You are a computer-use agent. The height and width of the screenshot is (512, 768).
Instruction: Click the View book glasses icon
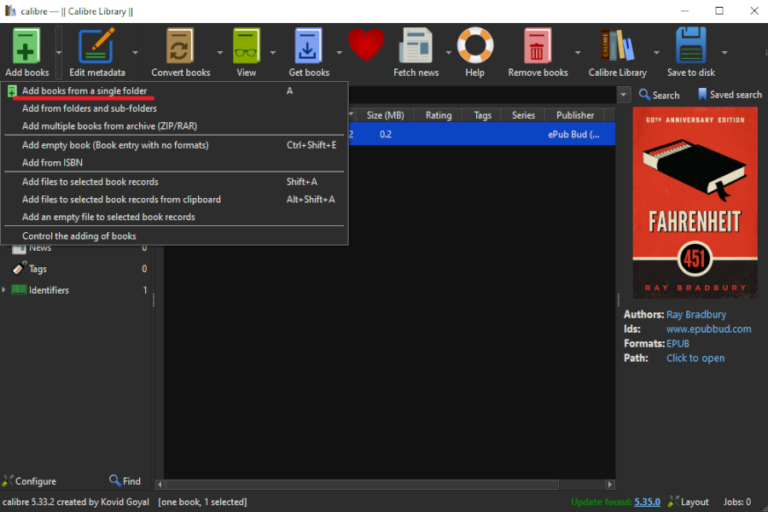pyautogui.click(x=246, y=47)
